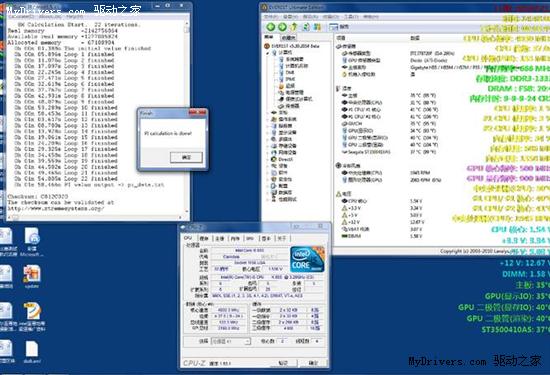Select 系统摘要 item in EVEREST tree
This screenshot has height=375, width=550.
tap(291, 59)
